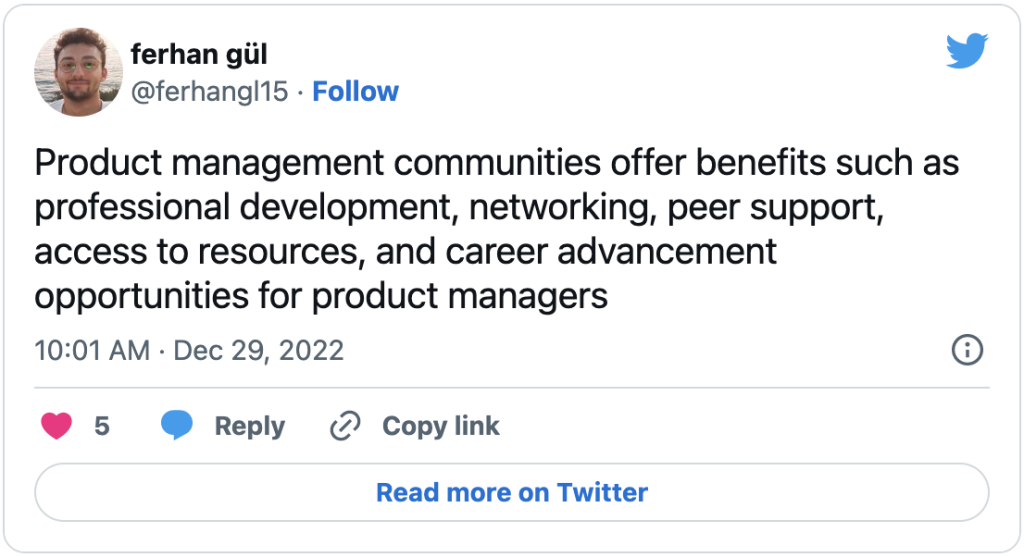Click the line 'access to resources, and career advancement'
The height and width of the screenshot is (557, 1024).
pyautogui.click(x=406, y=251)
